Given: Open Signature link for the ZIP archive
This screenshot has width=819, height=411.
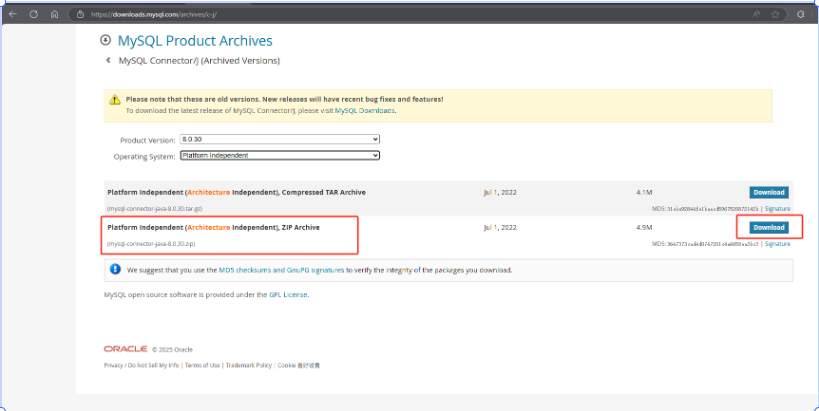Looking at the screenshot, I should [x=777, y=244].
